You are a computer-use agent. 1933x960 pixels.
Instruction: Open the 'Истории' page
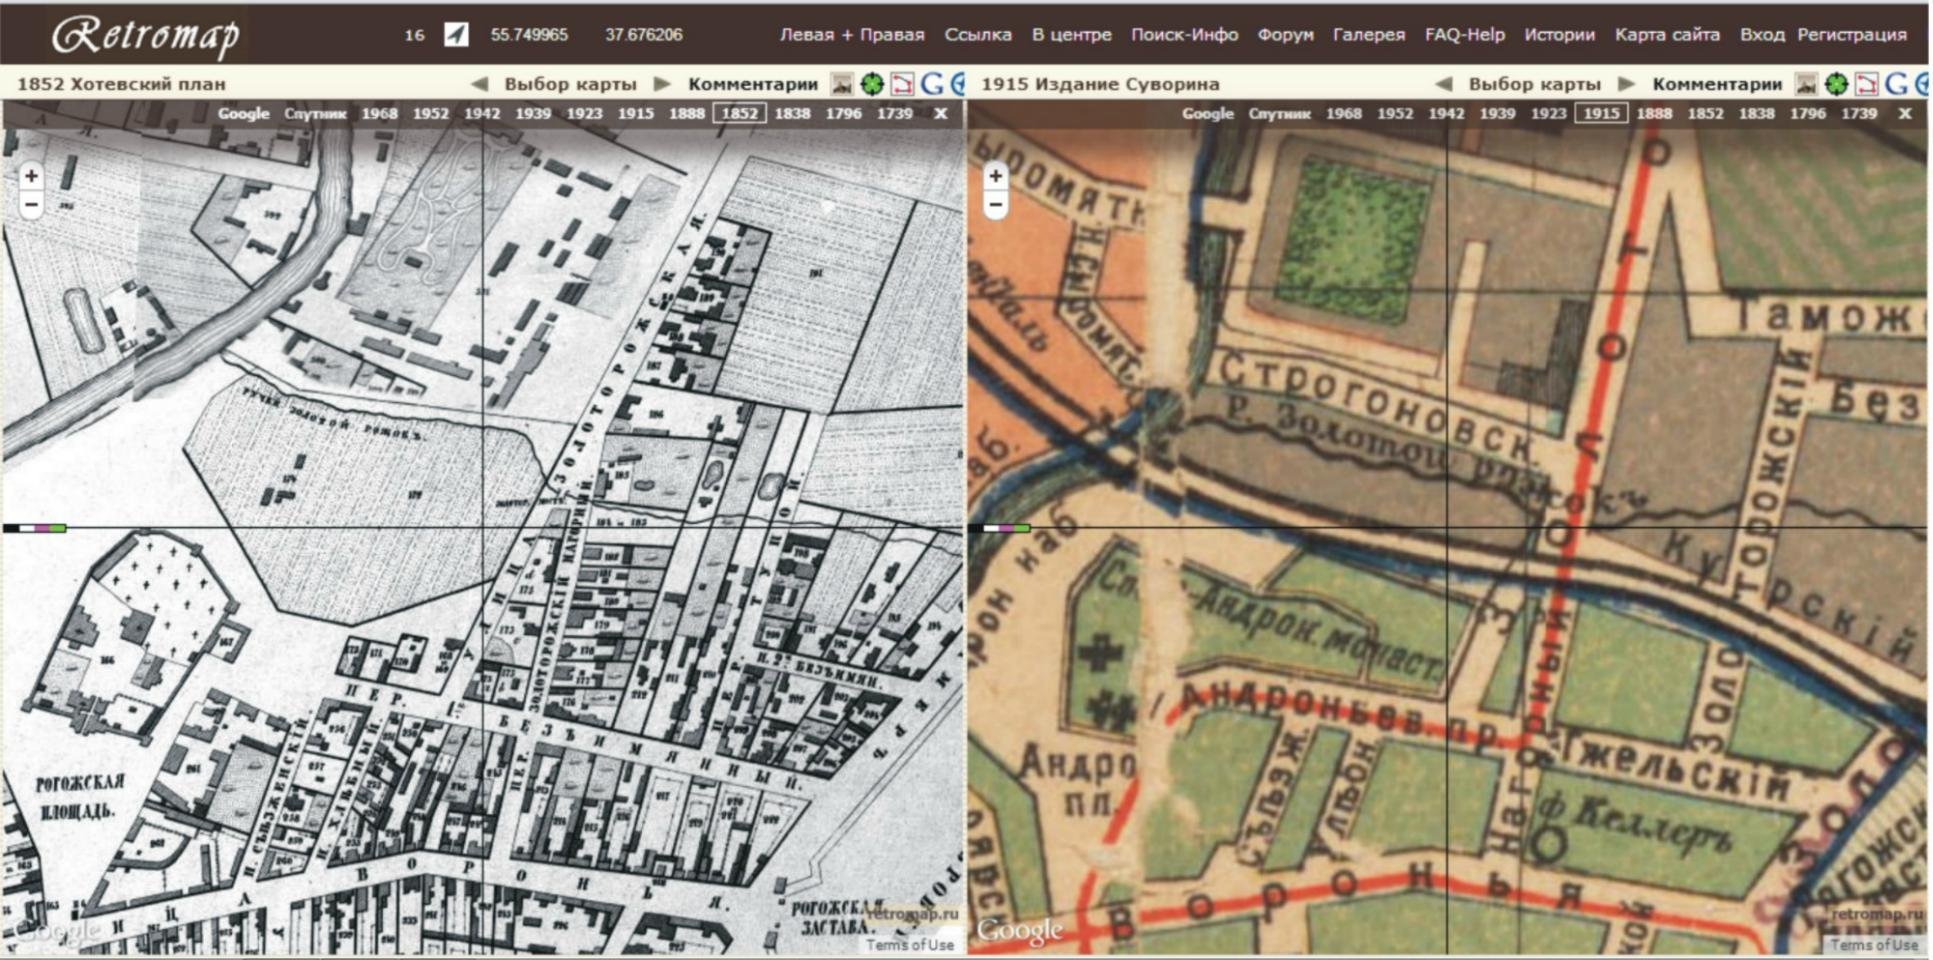pyautogui.click(x=1560, y=35)
